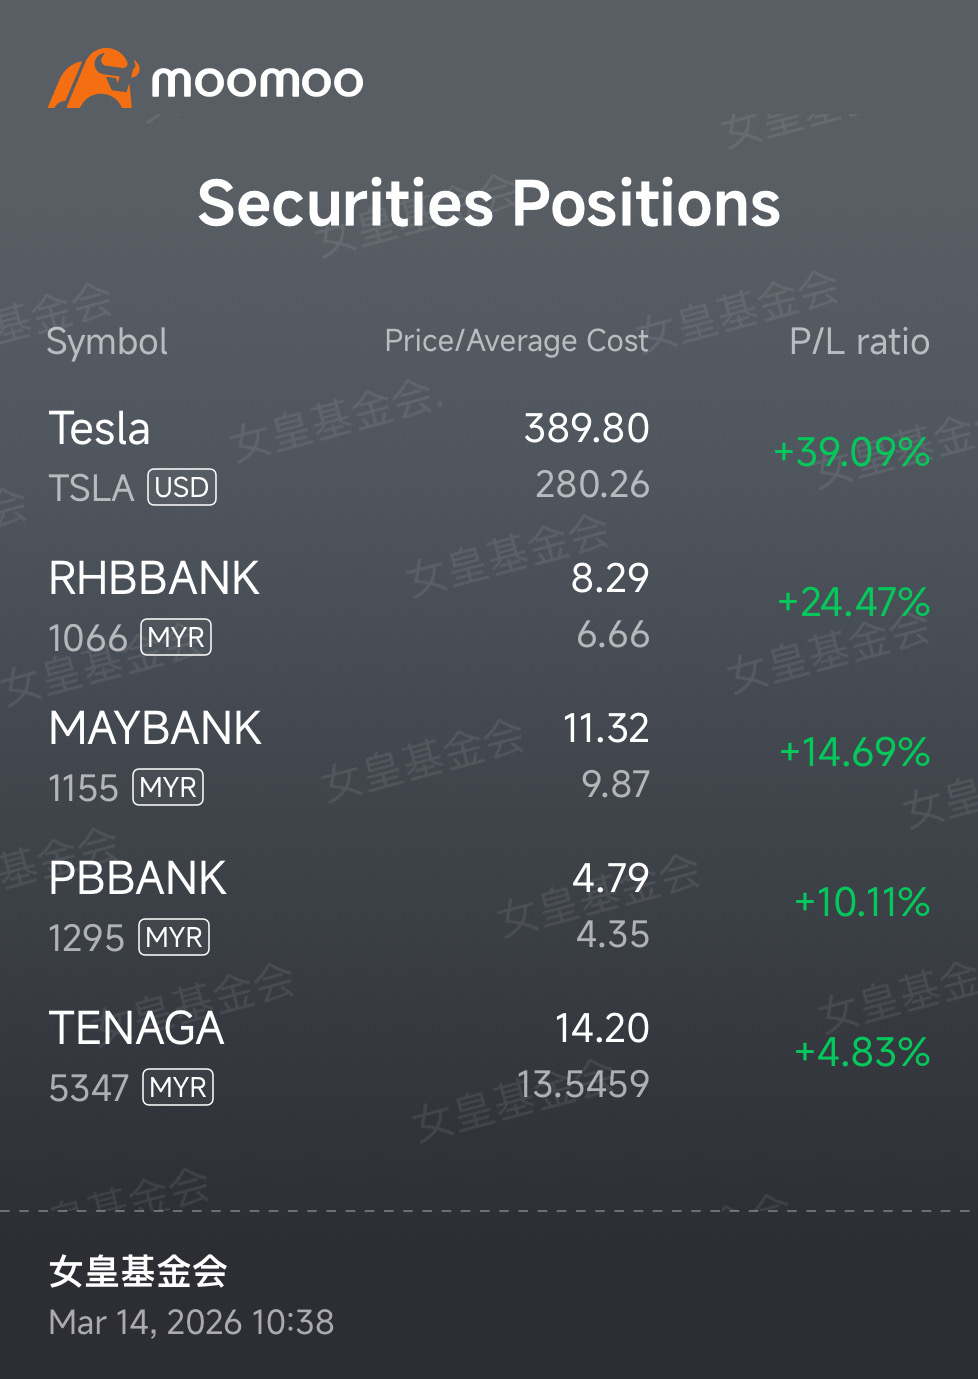Click RHBBANK's +24.47% P/L value
Viewport: 978px width, 1379px height.
[854, 602]
